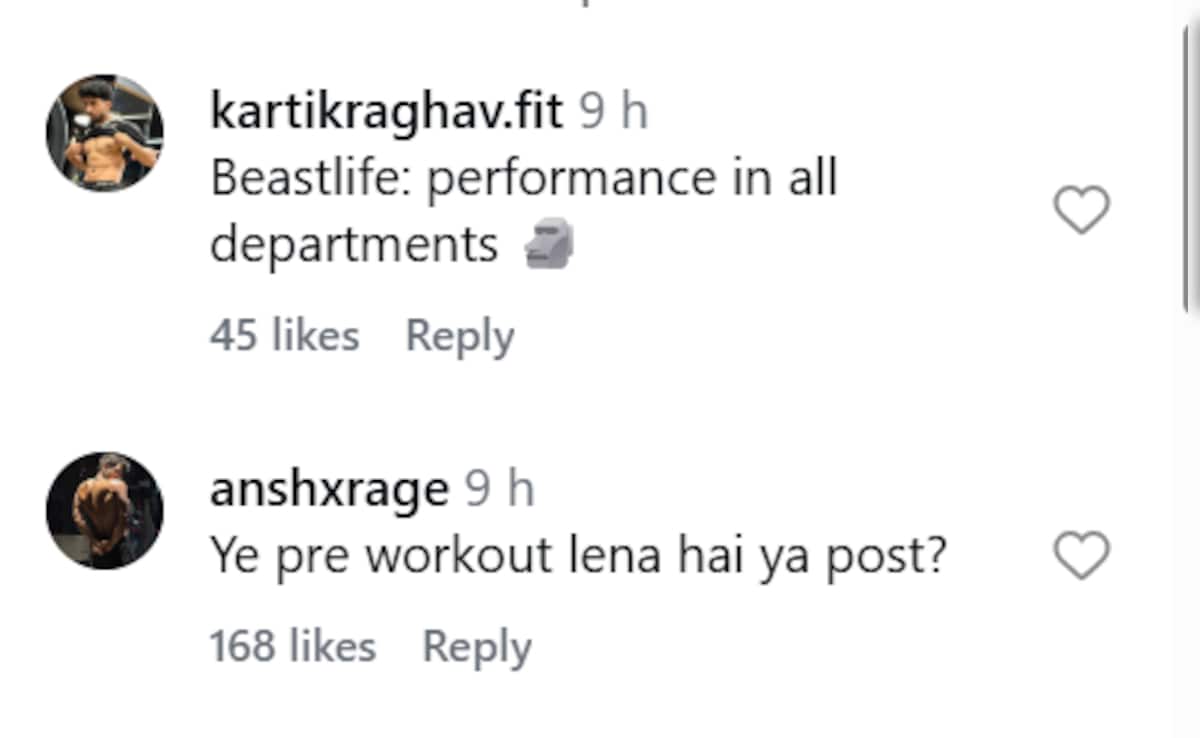View the 45 likes list
The height and width of the screenshot is (738, 1200).
pyautogui.click(x=284, y=336)
